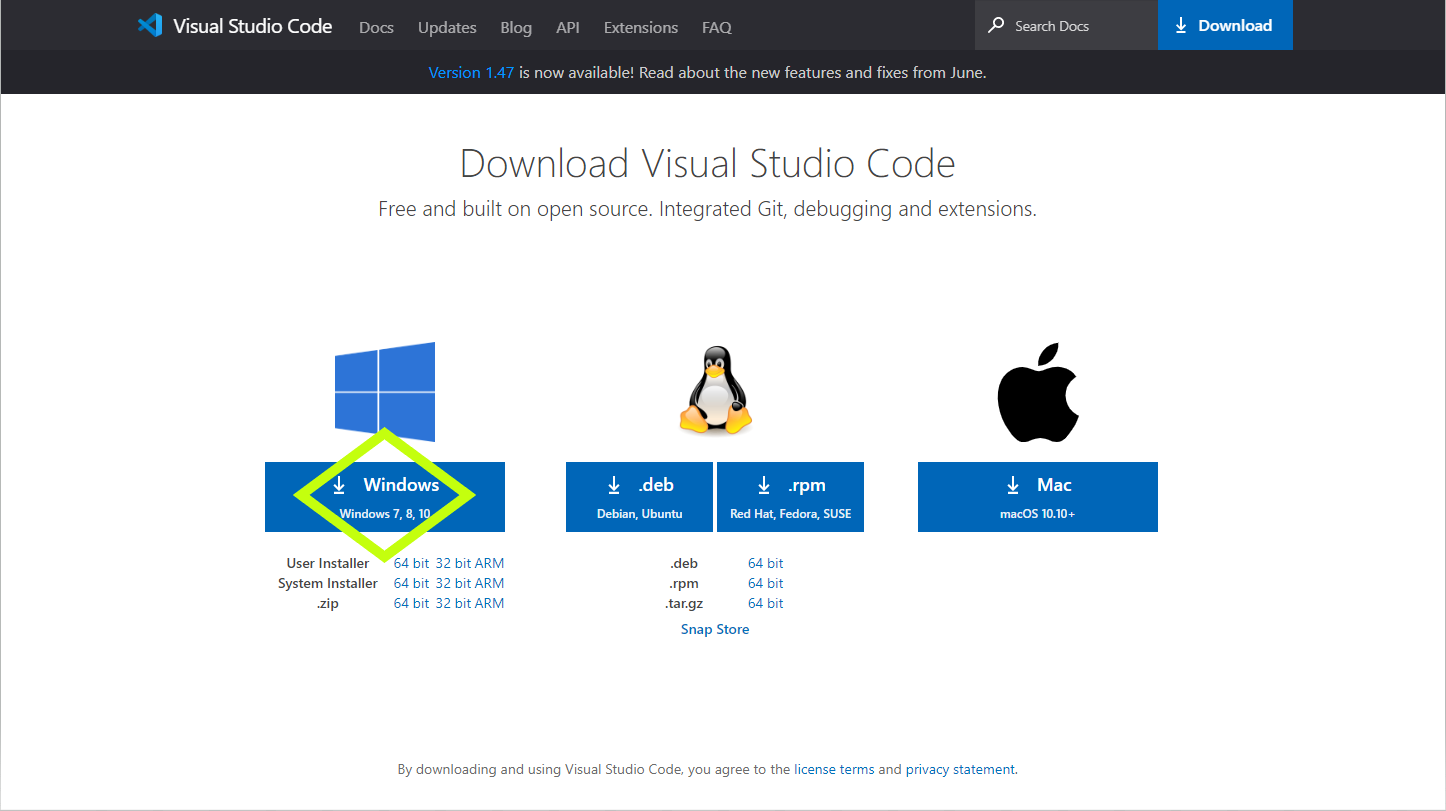The height and width of the screenshot is (811, 1446).
Task: Click the Windows logo image
Action: coord(385,391)
